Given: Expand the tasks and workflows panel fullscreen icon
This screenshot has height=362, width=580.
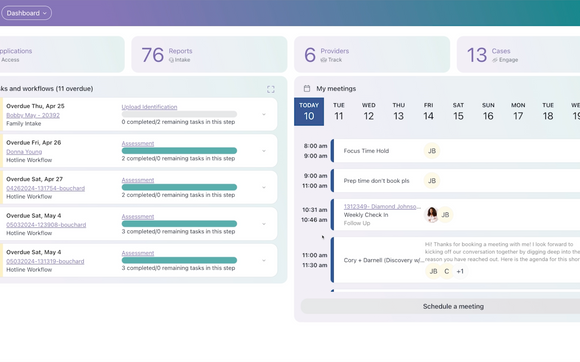Looking at the screenshot, I should pos(271,89).
